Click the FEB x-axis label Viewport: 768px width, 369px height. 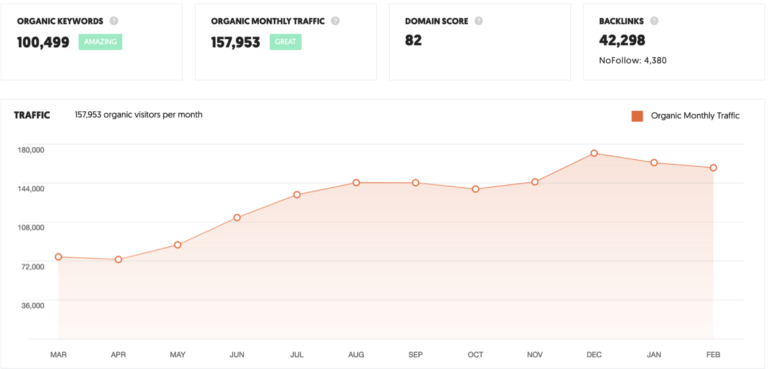point(714,354)
